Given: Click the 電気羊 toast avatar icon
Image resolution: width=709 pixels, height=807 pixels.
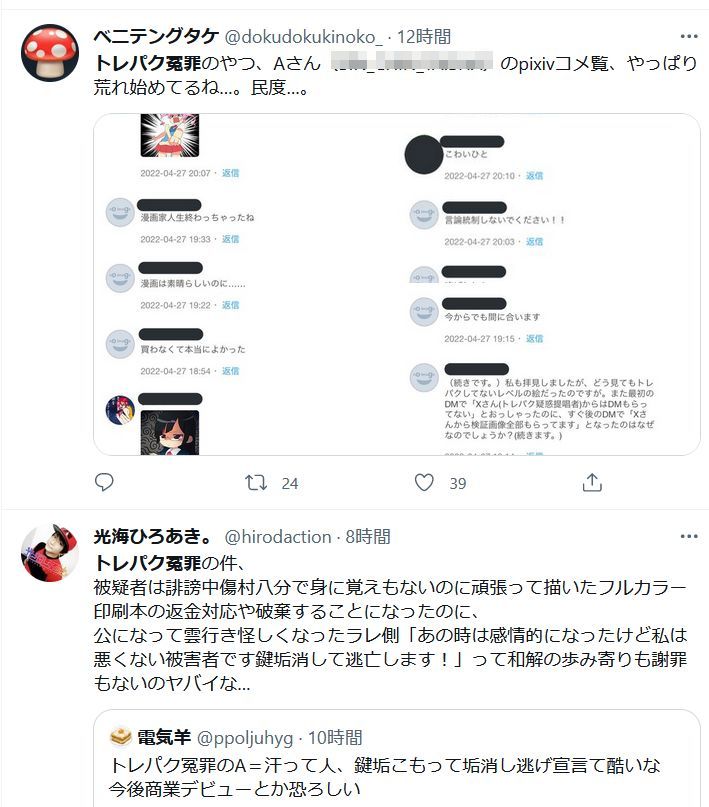Looking at the screenshot, I should click(x=121, y=737).
